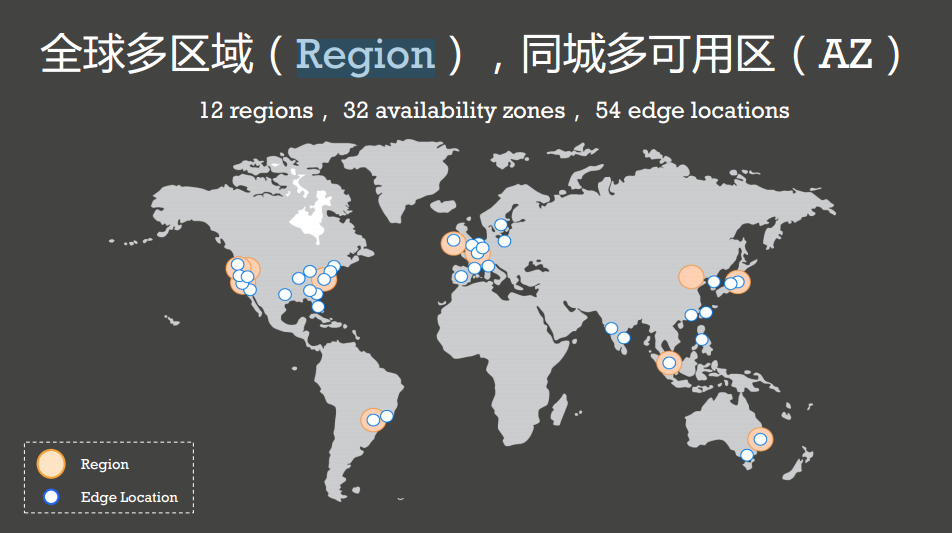Click the "32 availability zones" text

pyautogui.click(x=454, y=110)
